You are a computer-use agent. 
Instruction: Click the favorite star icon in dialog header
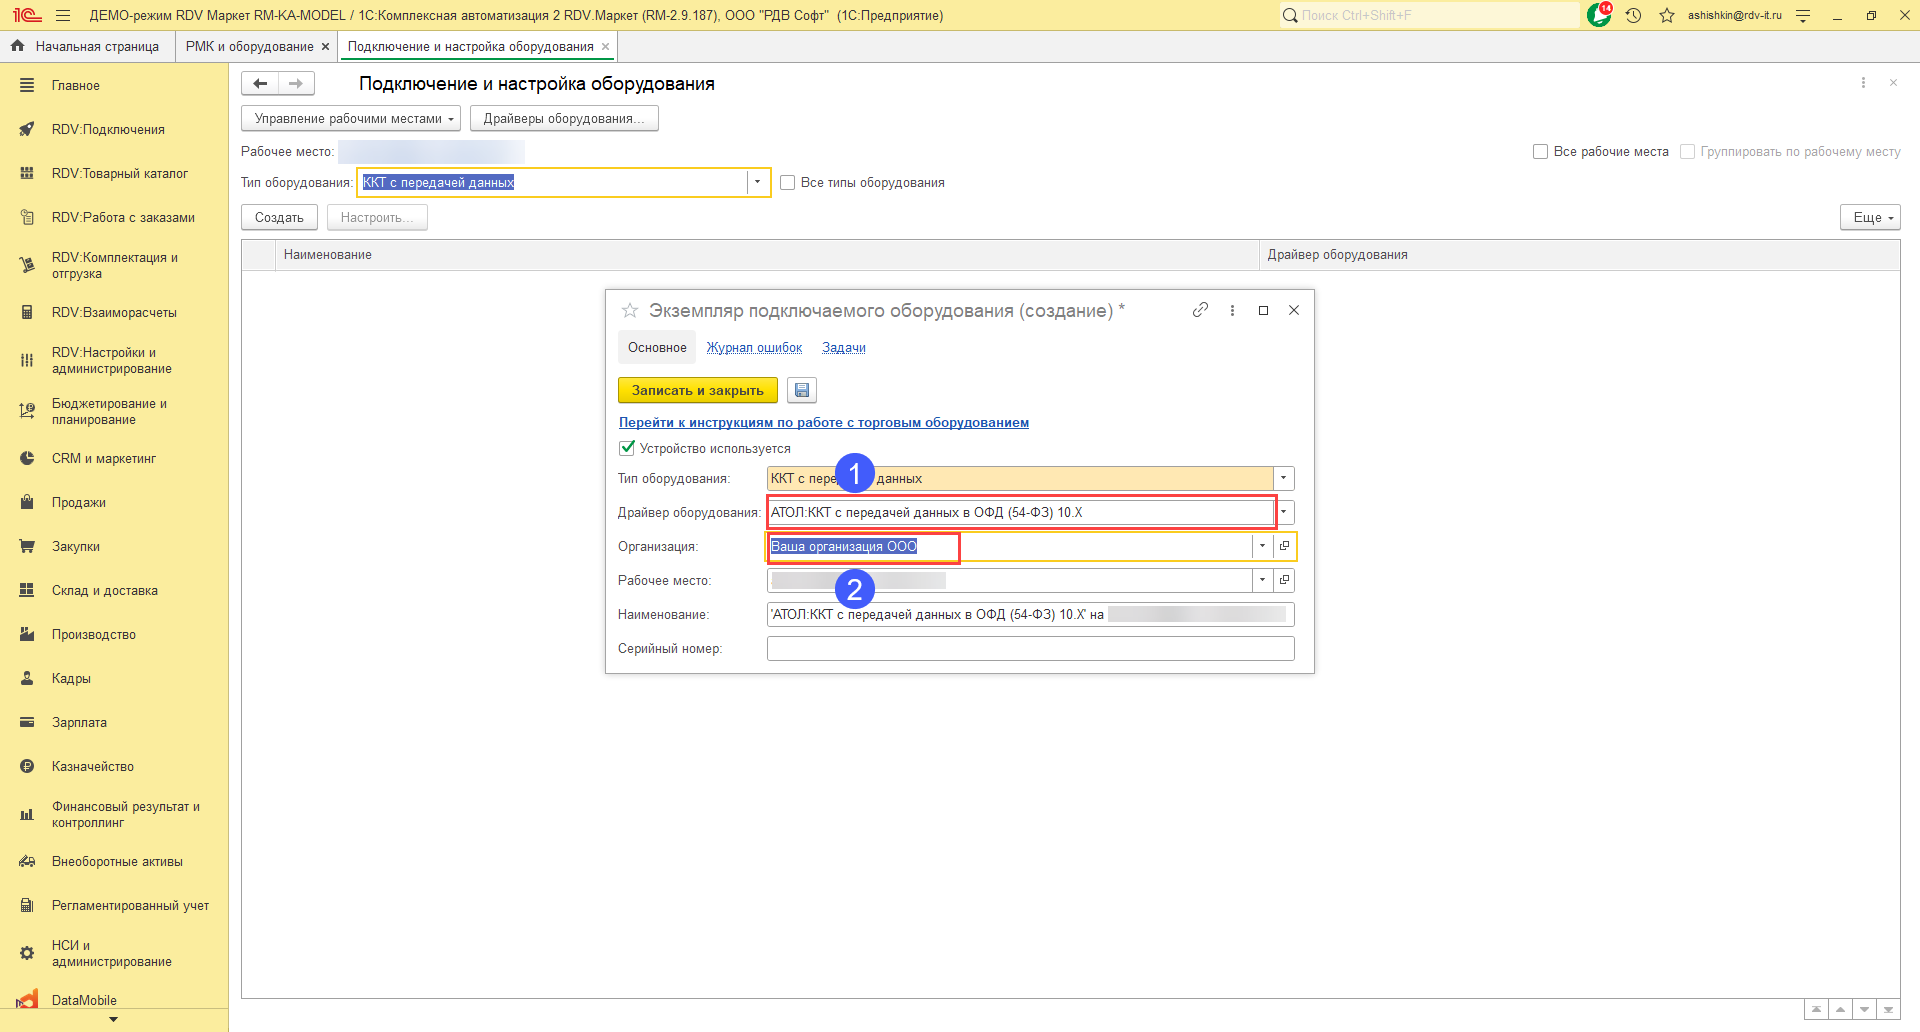click(630, 311)
